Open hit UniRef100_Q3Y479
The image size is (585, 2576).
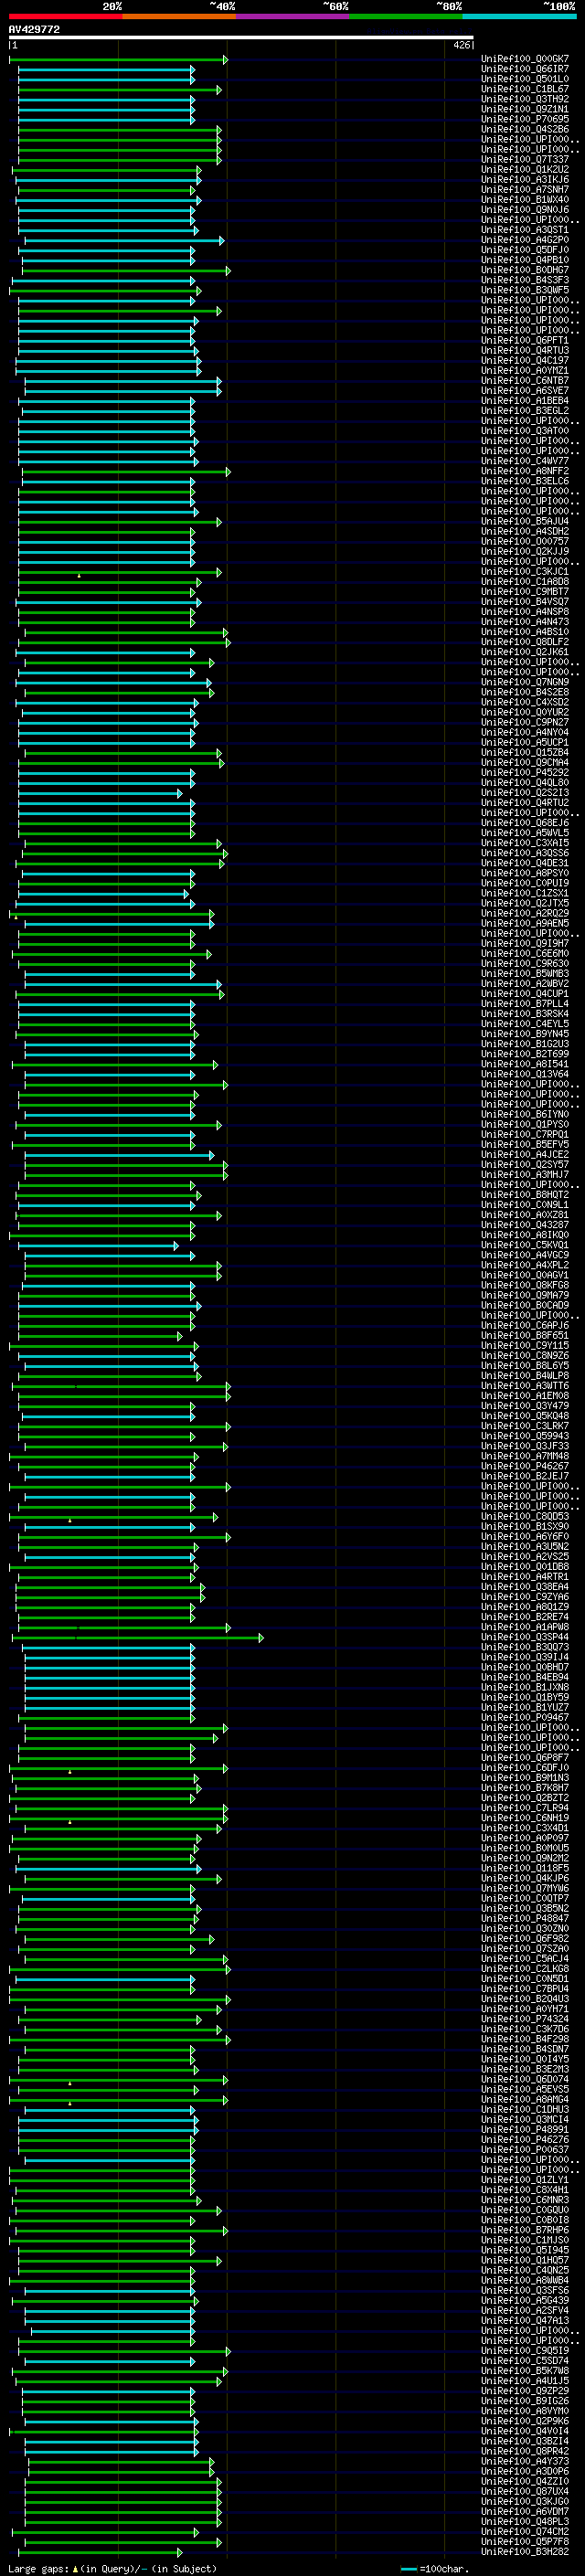click(x=525, y=1406)
